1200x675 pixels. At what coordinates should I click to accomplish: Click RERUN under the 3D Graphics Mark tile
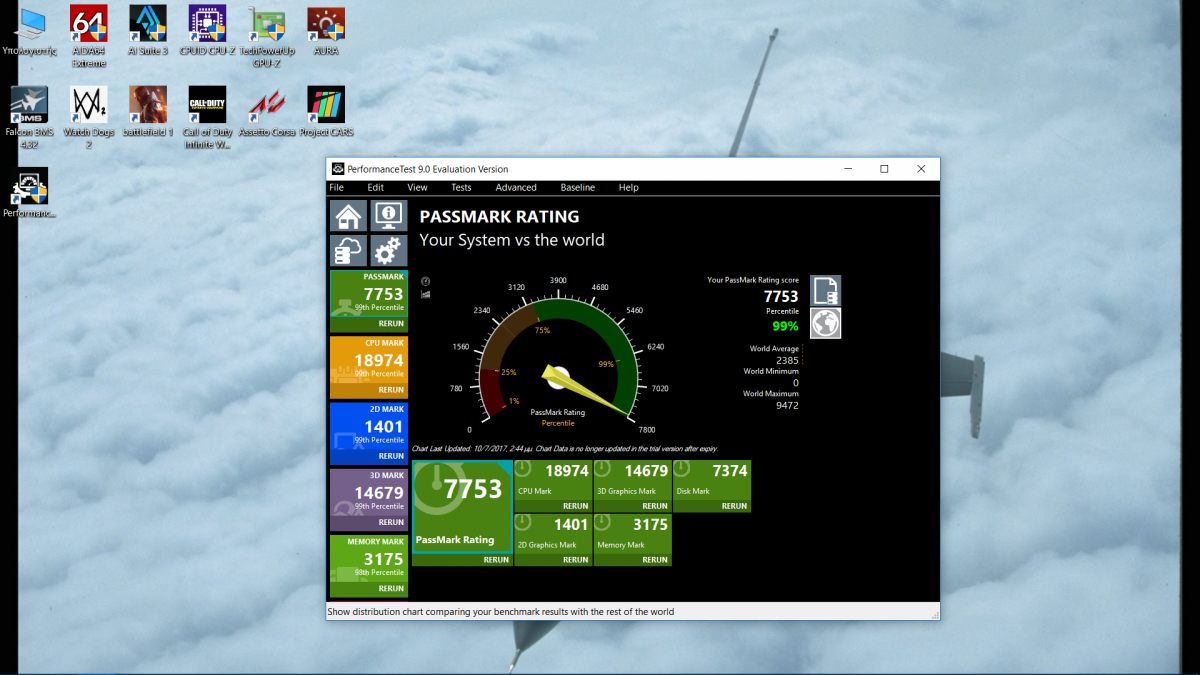tap(655, 506)
